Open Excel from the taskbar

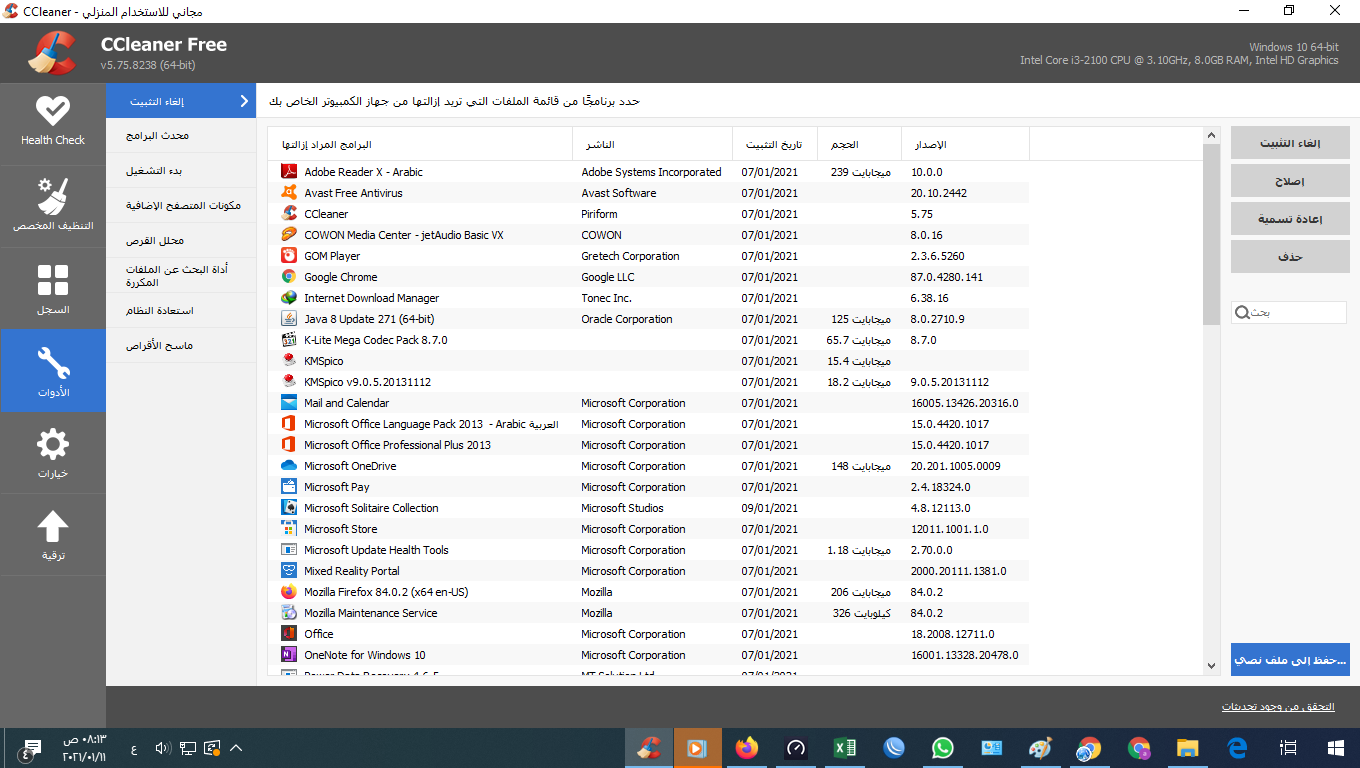coord(845,747)
